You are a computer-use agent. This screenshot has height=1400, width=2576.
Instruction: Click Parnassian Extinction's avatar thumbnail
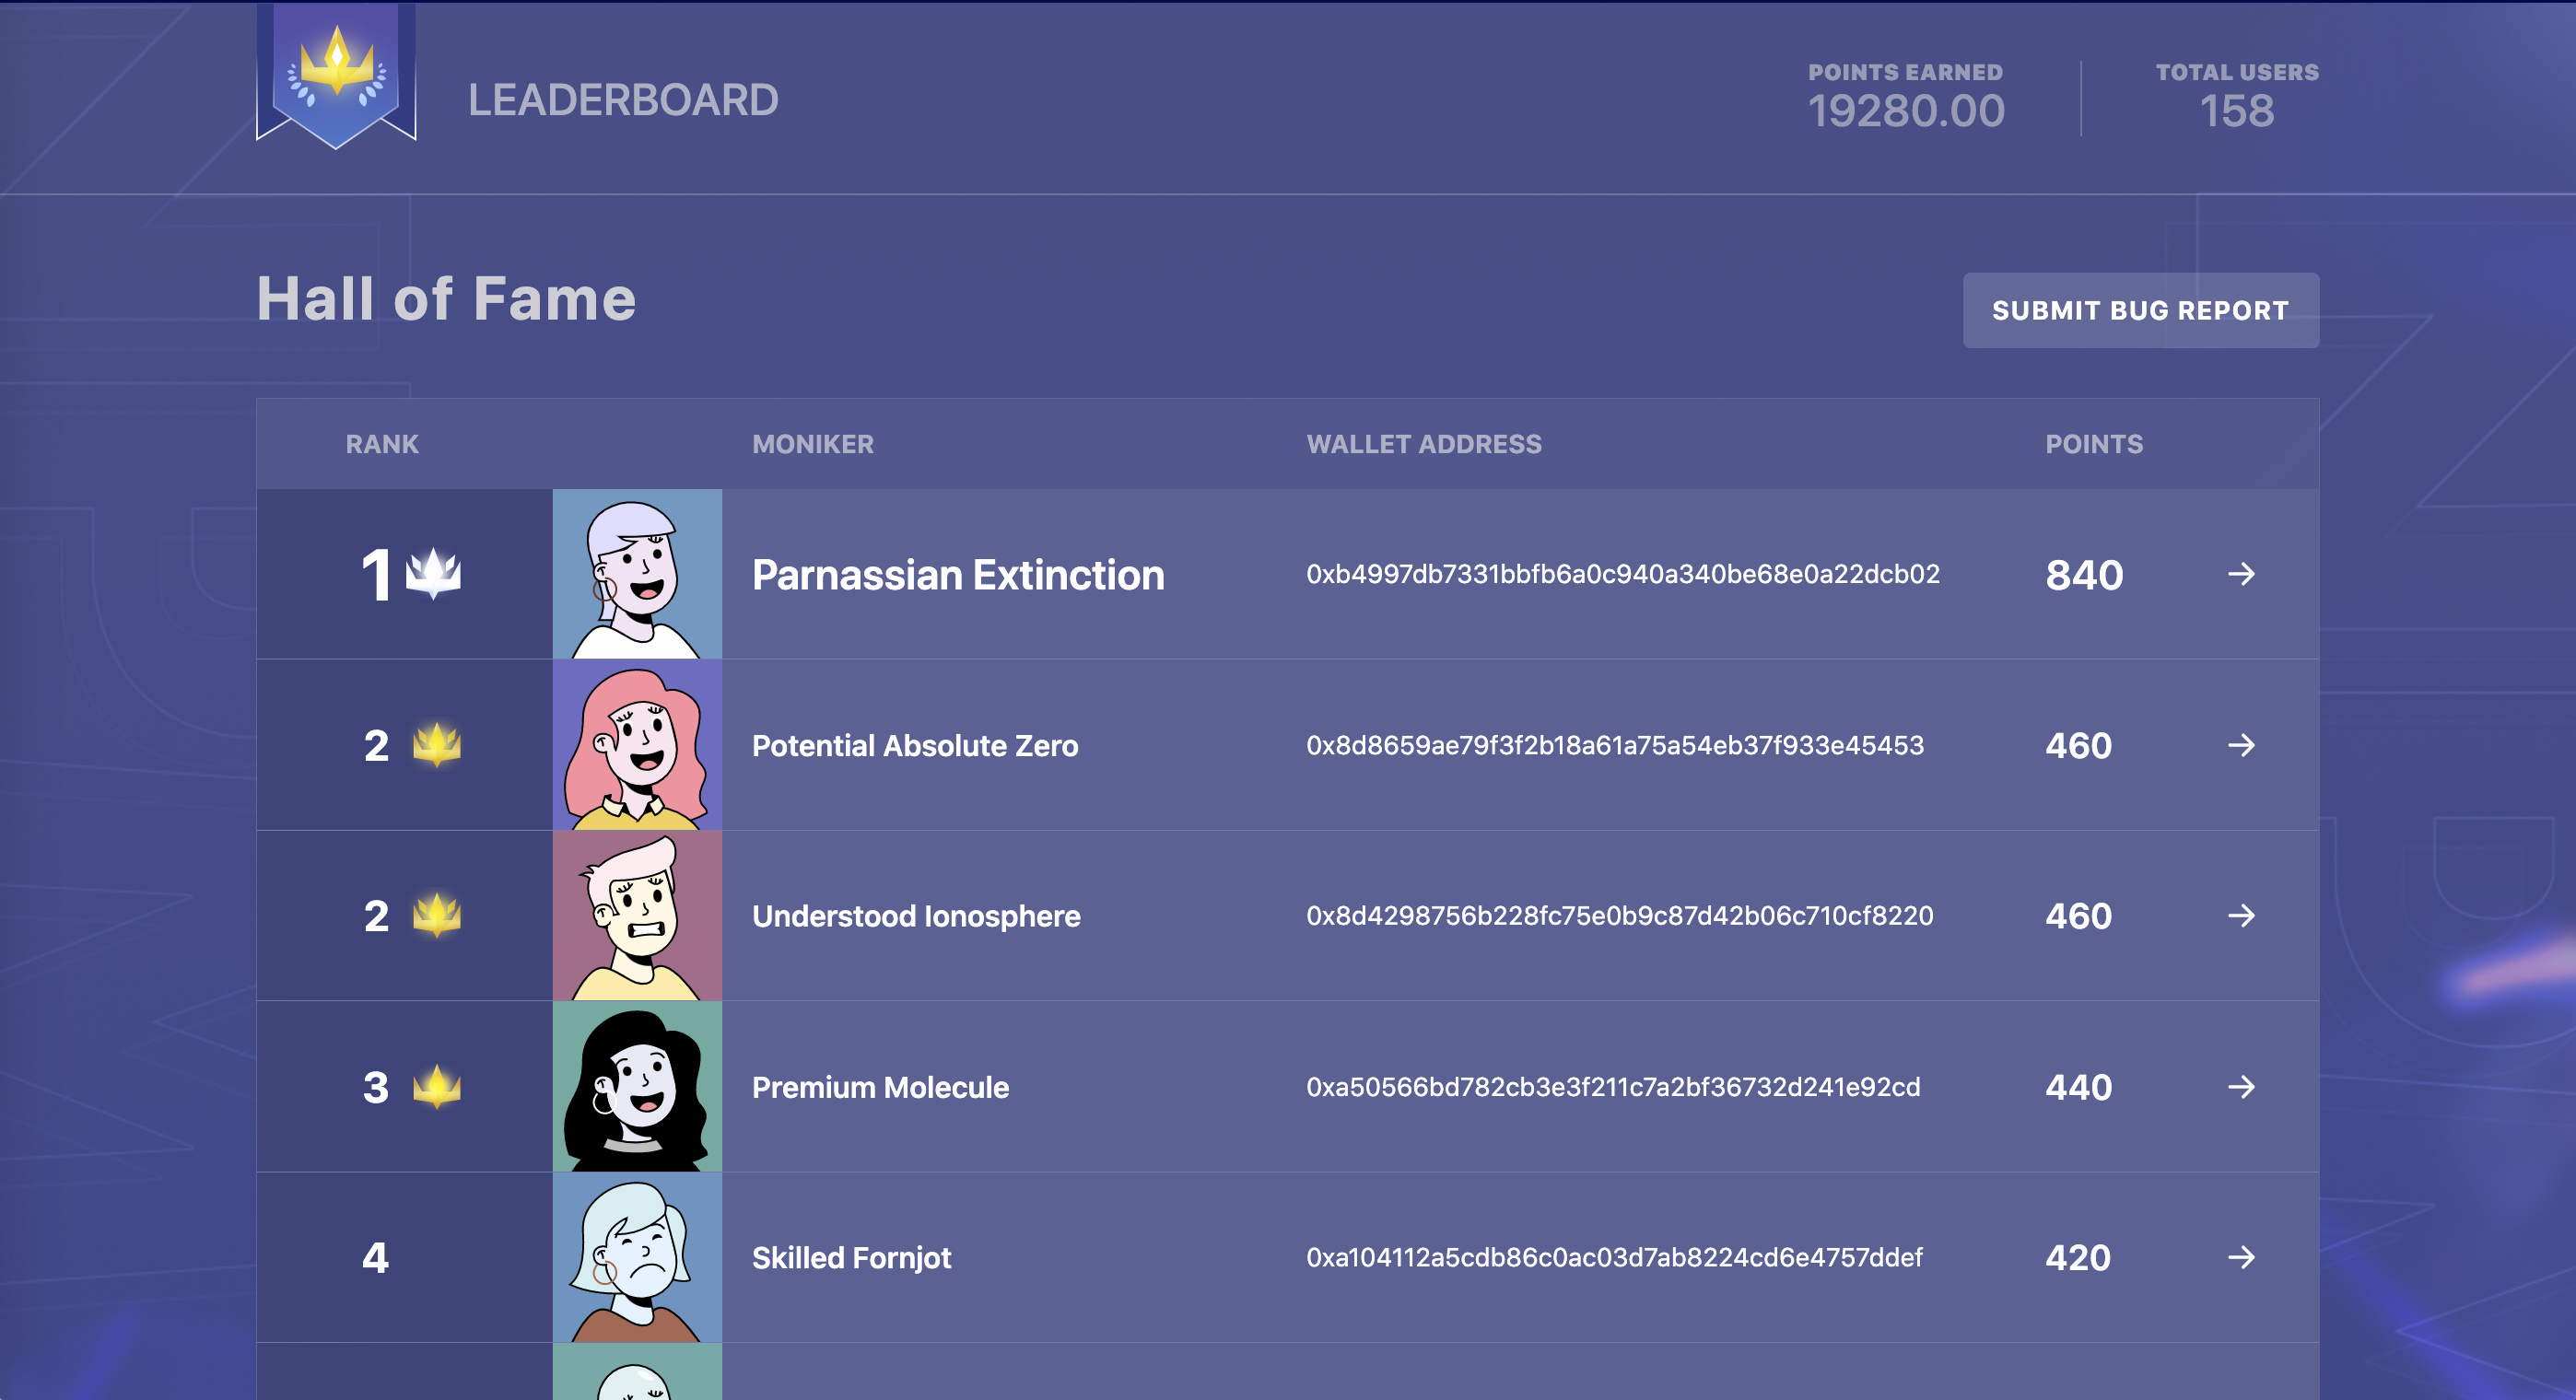(637, 574)
